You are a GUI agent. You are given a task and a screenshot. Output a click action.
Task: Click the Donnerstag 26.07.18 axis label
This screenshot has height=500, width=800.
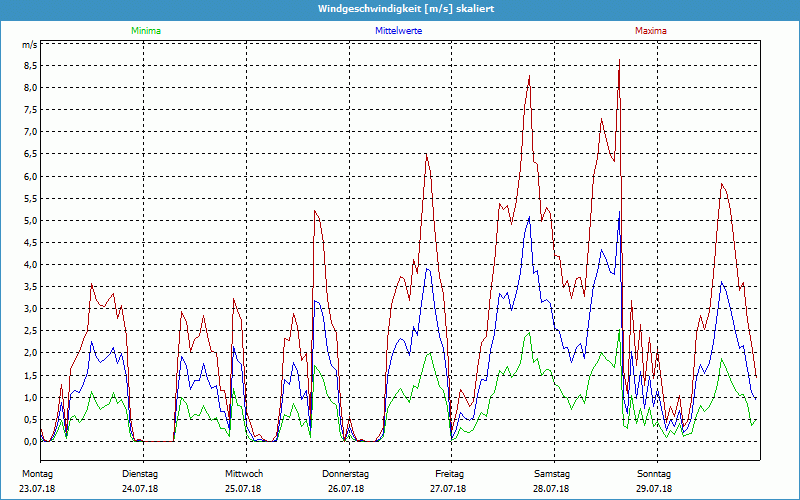[346, 480]
